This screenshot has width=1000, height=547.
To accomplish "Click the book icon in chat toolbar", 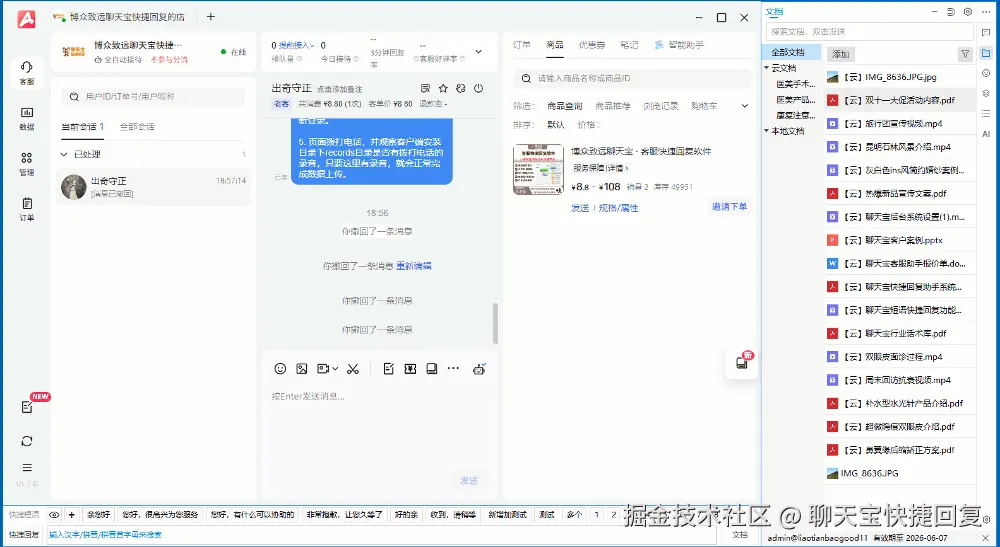I will (432, 368).
